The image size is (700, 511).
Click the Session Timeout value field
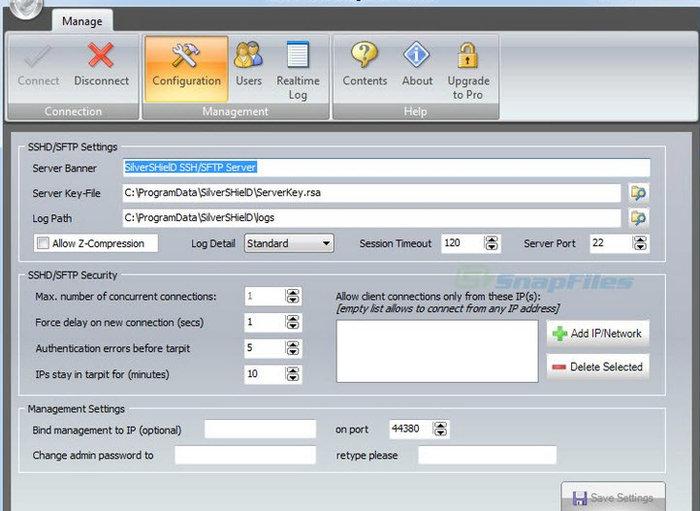click(x=463, y=243)
